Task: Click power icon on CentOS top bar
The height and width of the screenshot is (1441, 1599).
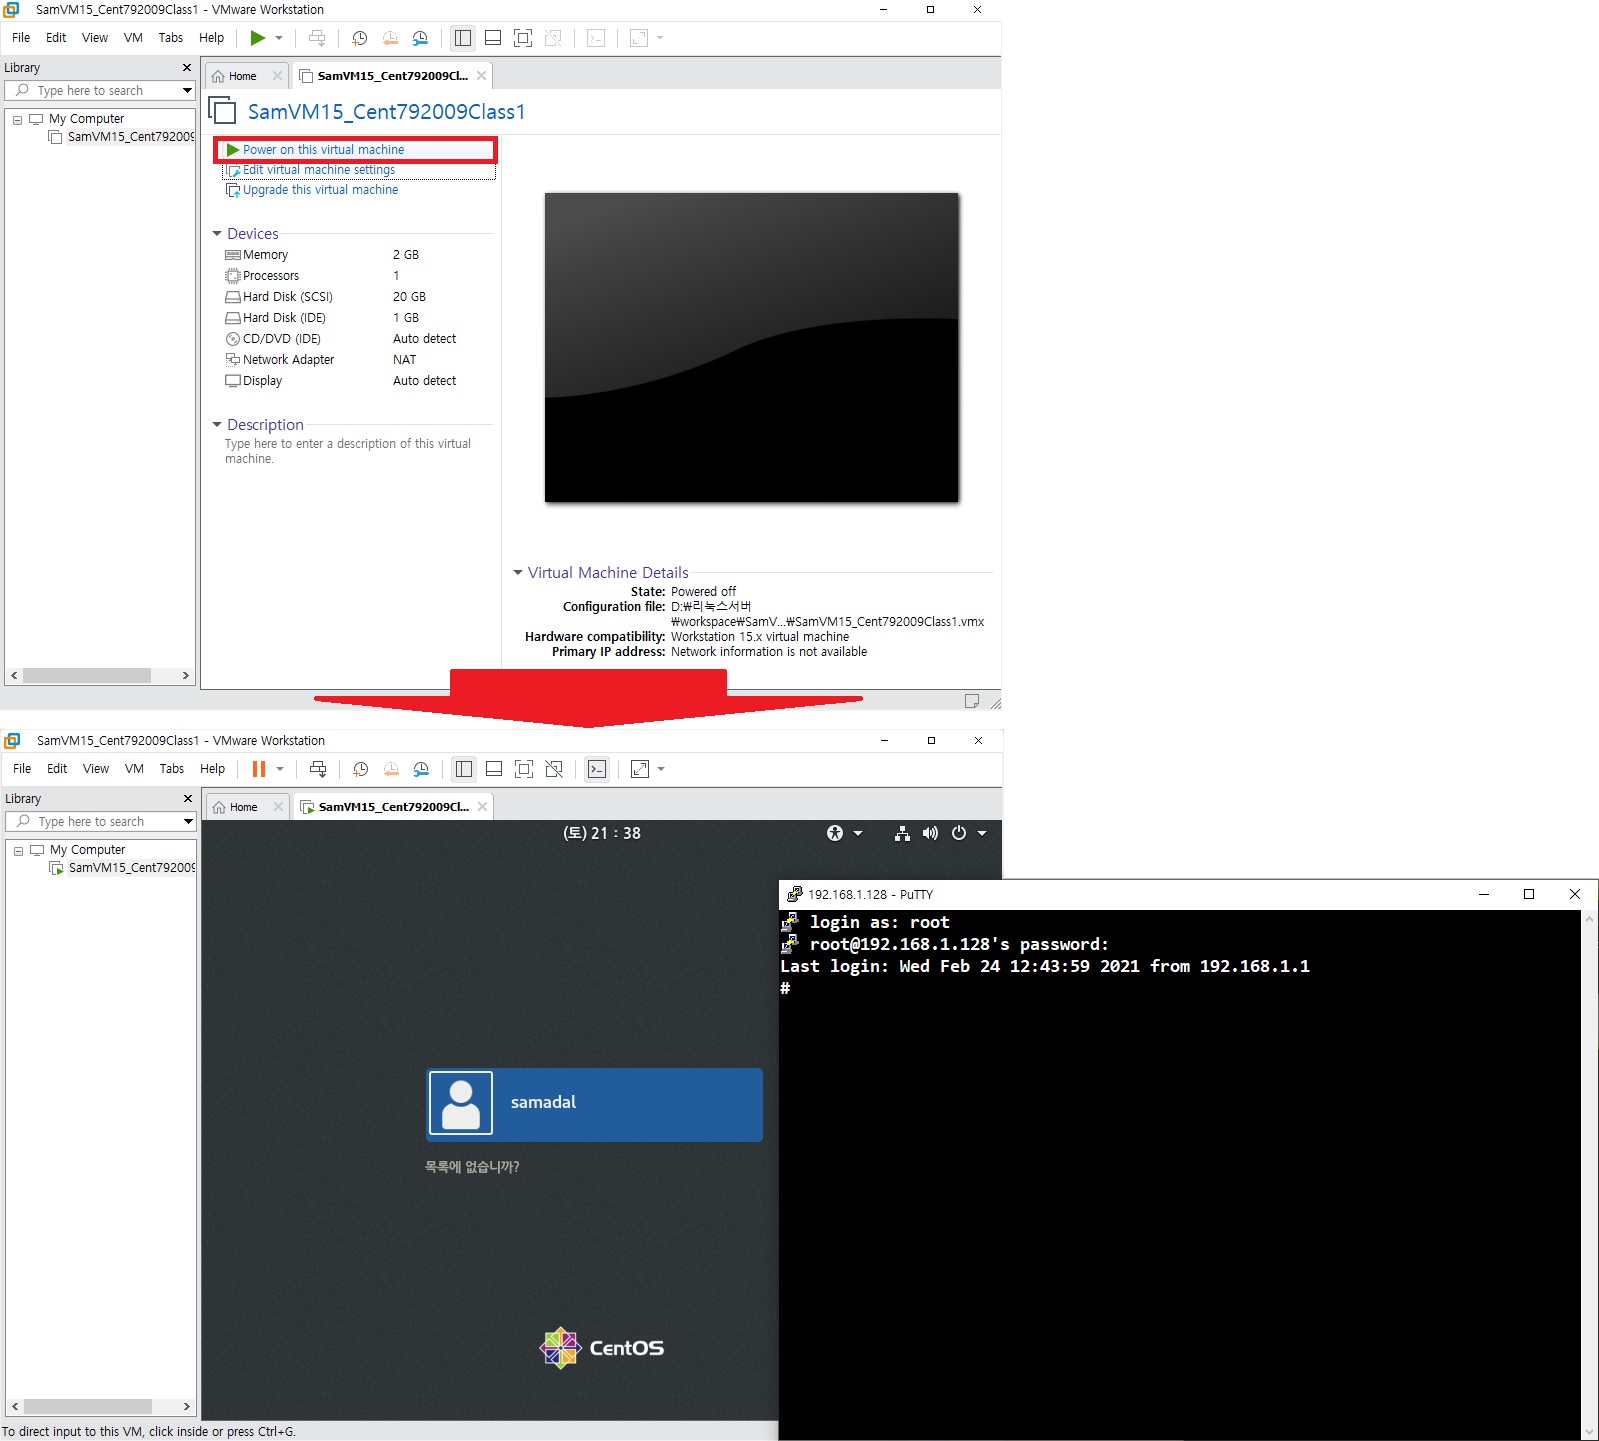Action: [x=959, y=833]
